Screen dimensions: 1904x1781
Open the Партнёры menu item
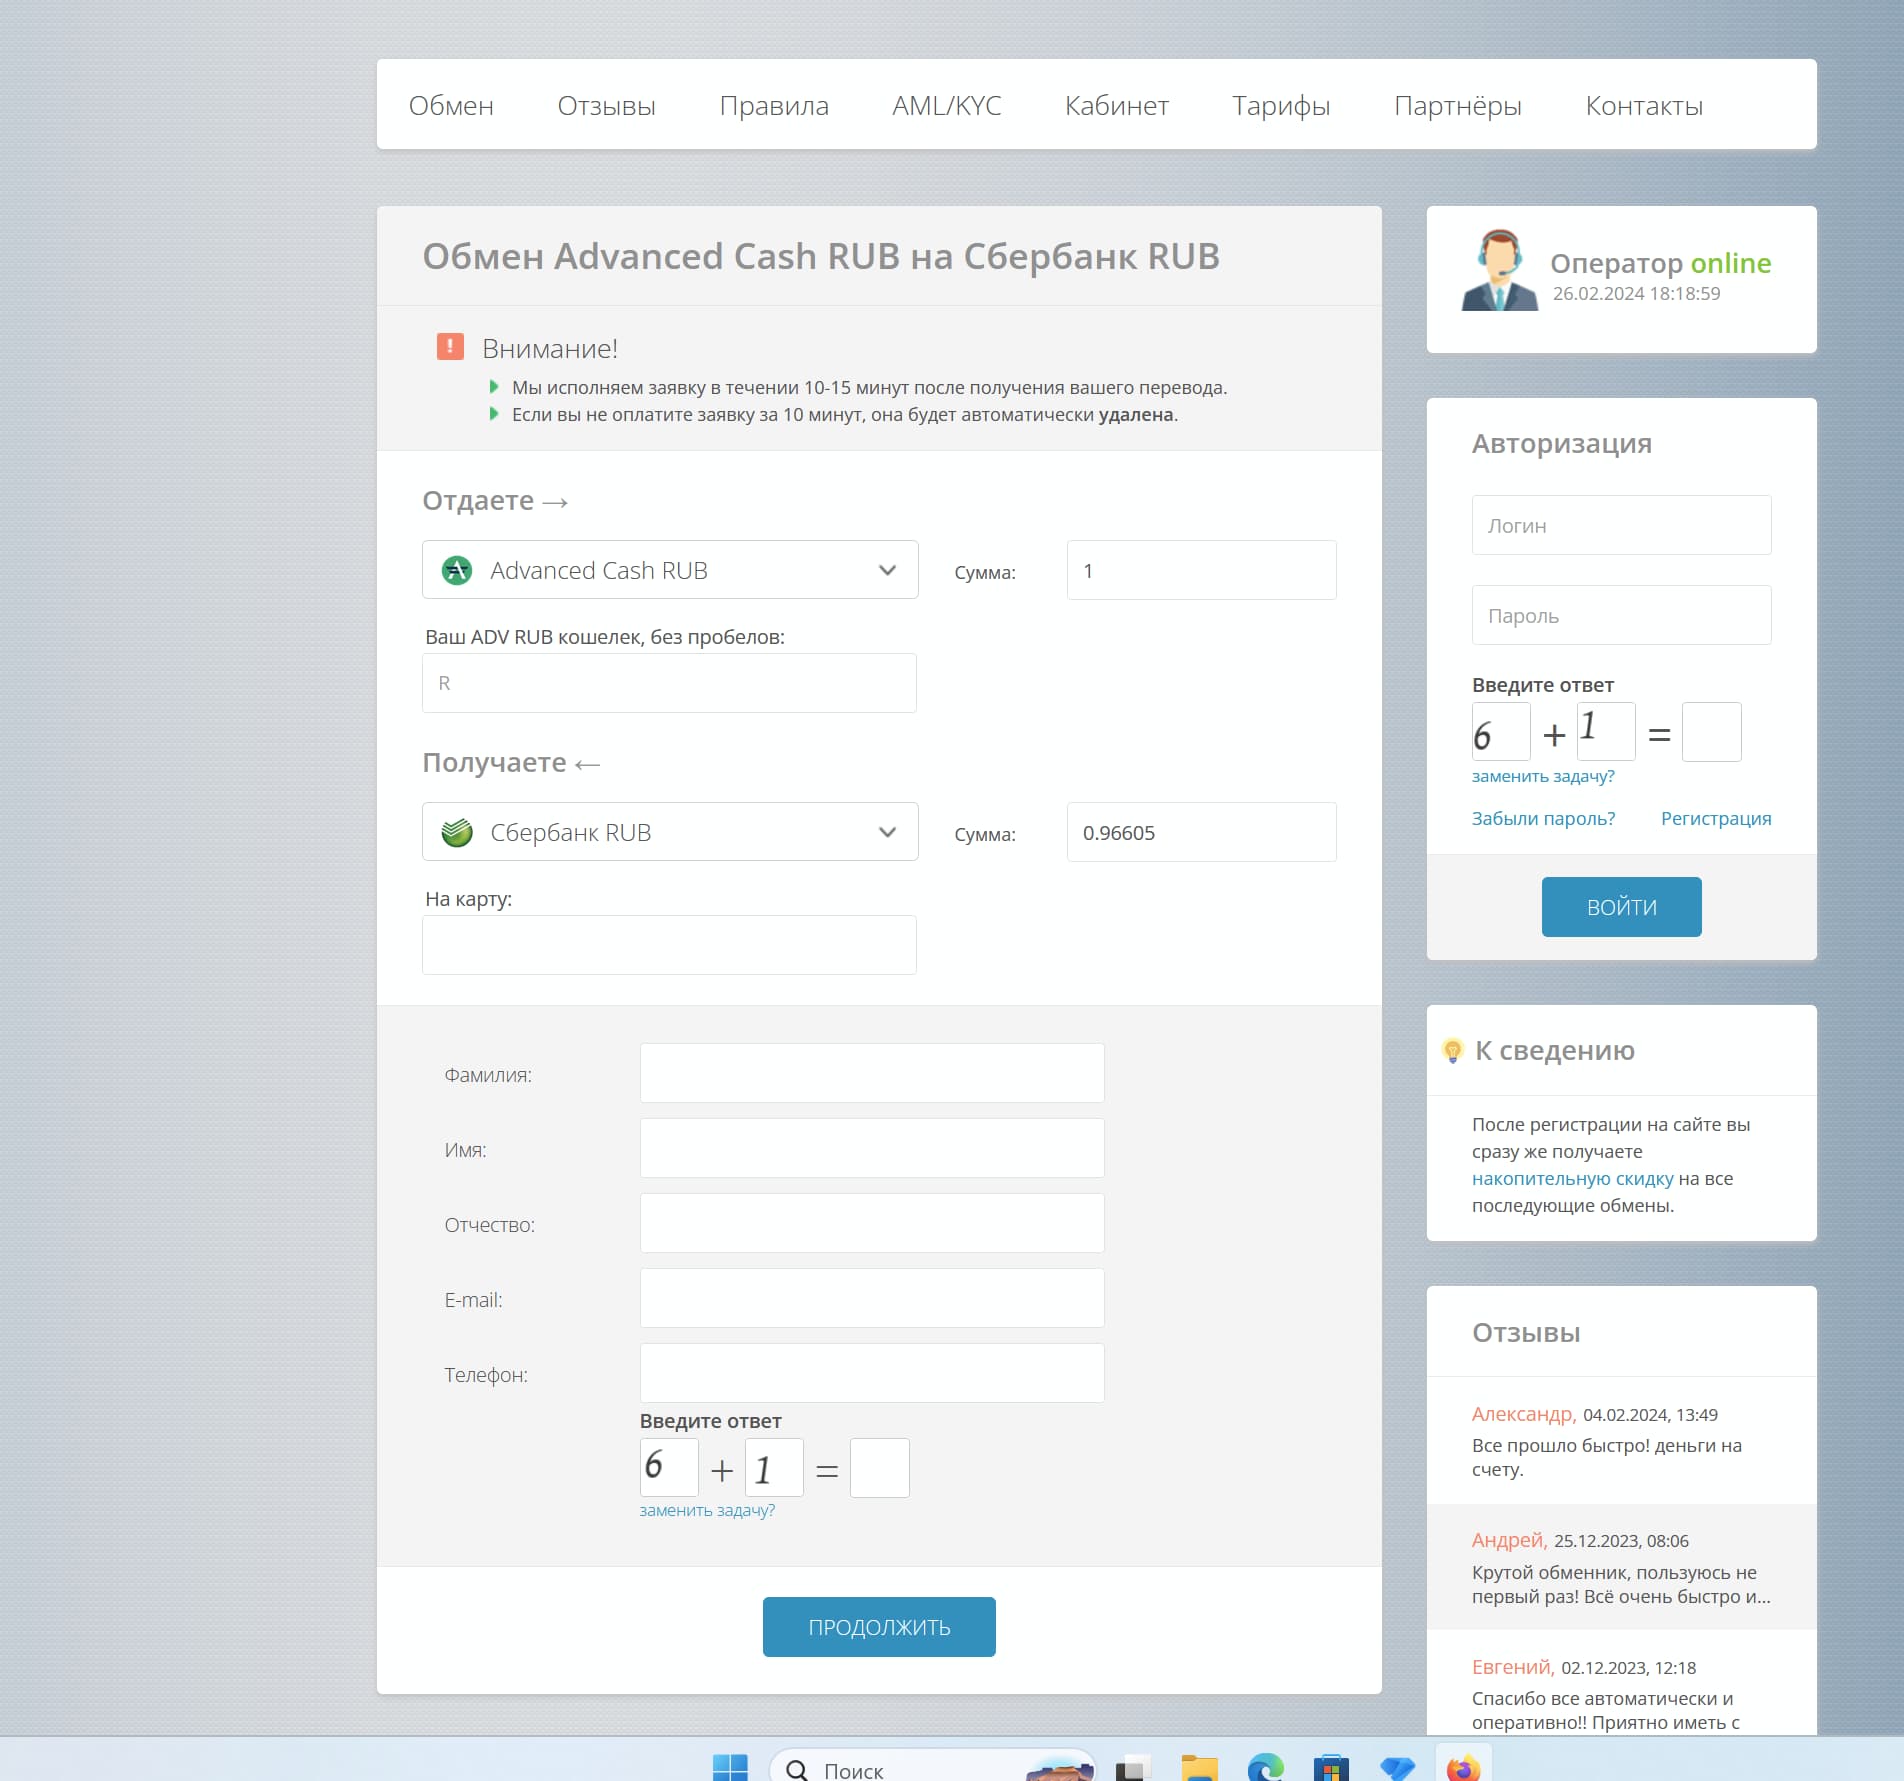(1458, 105)
